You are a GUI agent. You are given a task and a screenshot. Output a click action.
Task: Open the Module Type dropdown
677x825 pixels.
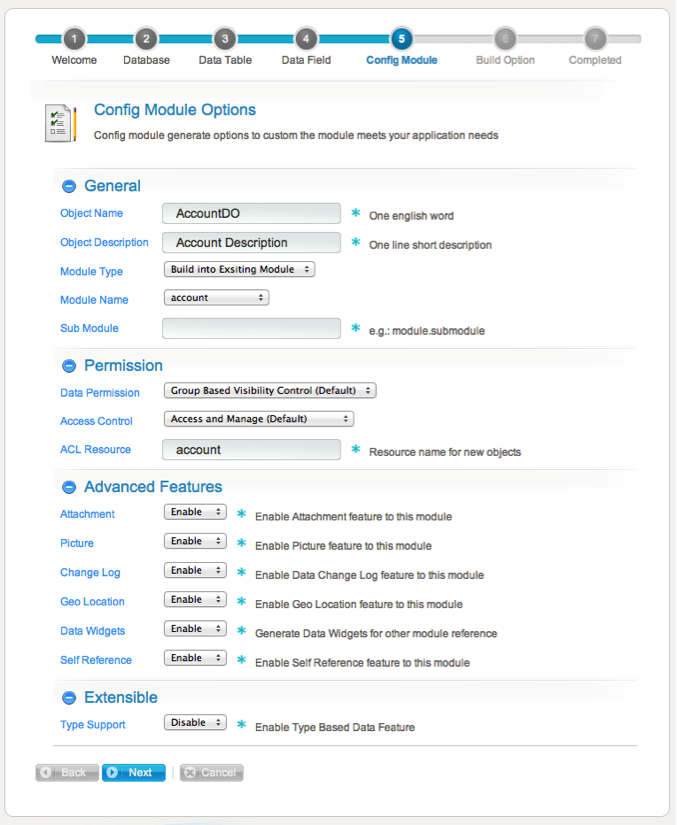tap(239, 270)
